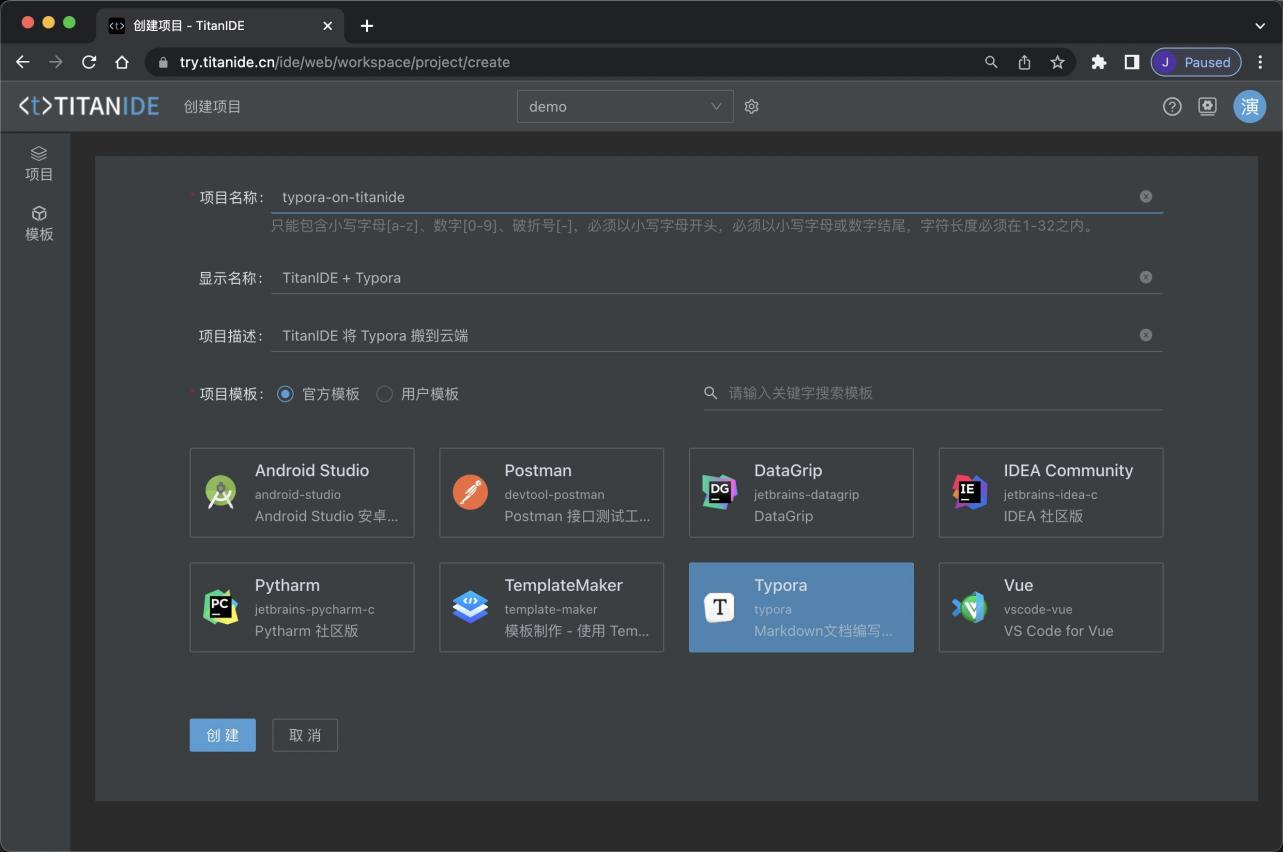The image size is (1283, 852).
Task: Open the help question mark icon
Action: pyautogui.click(x=1172, y=107)
